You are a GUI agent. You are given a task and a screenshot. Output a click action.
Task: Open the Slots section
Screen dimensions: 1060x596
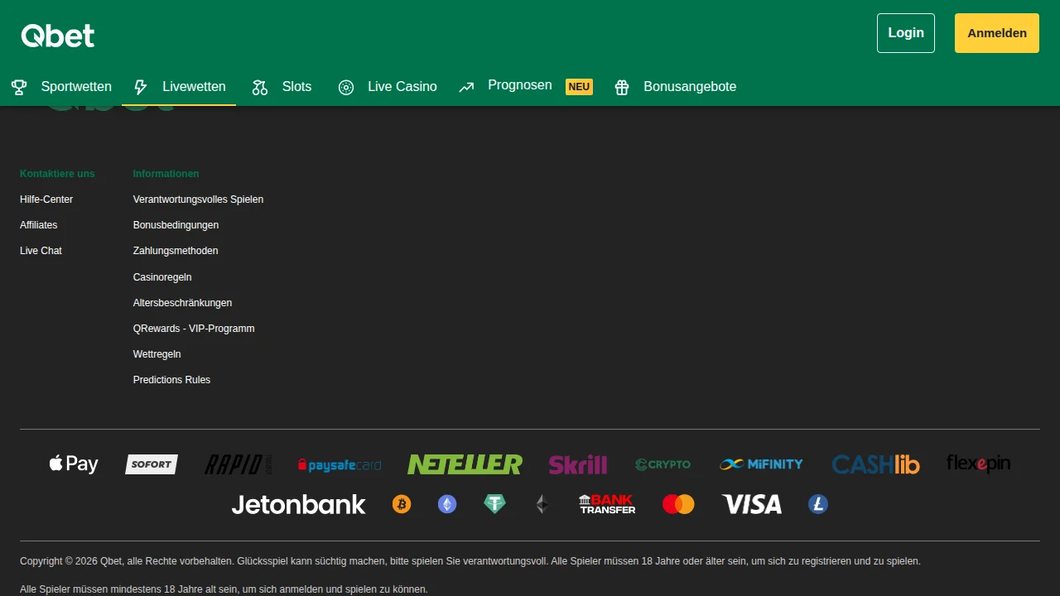[x=297, y=86]
